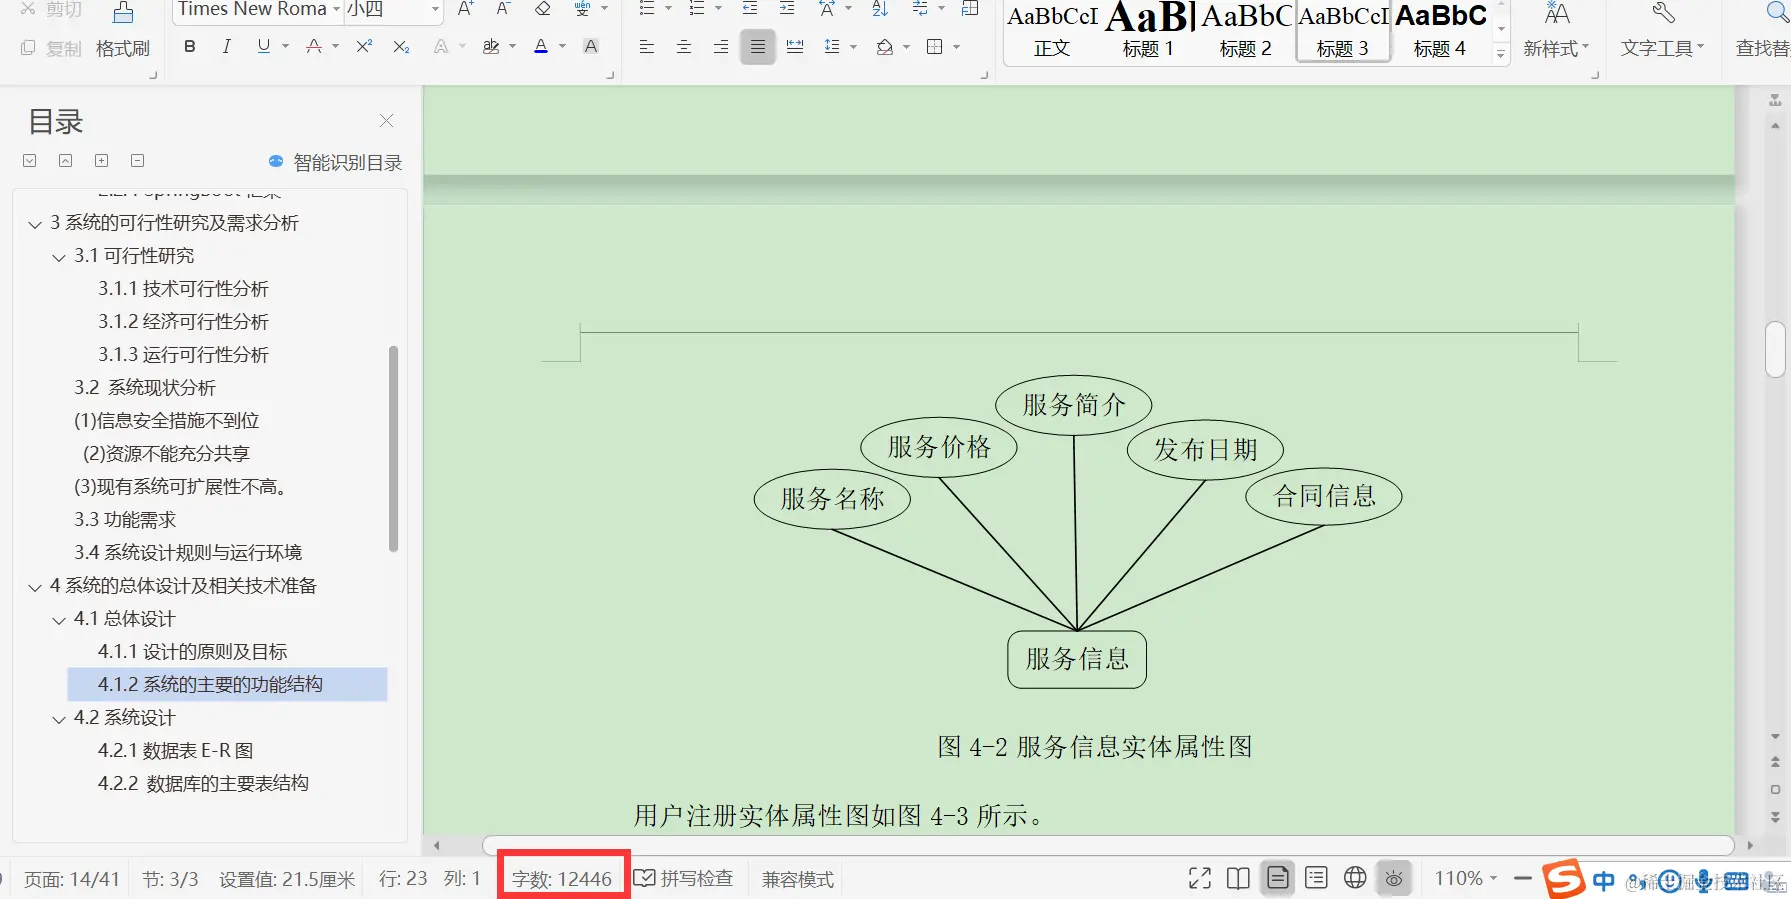This screenshot has height=899, width=1791.
Task: Click the increase indent icon
Action: (787, 9)
